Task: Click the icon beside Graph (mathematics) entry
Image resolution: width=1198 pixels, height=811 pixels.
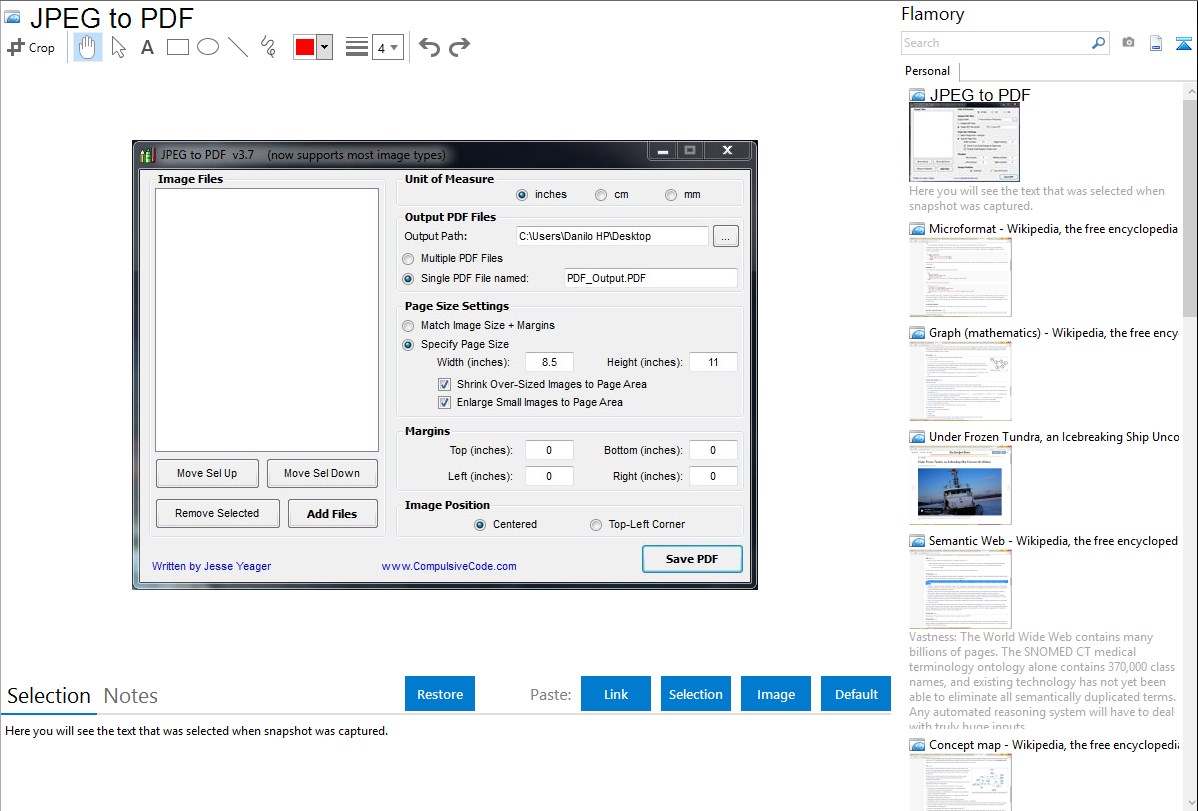Action: (x=917, y=333)
